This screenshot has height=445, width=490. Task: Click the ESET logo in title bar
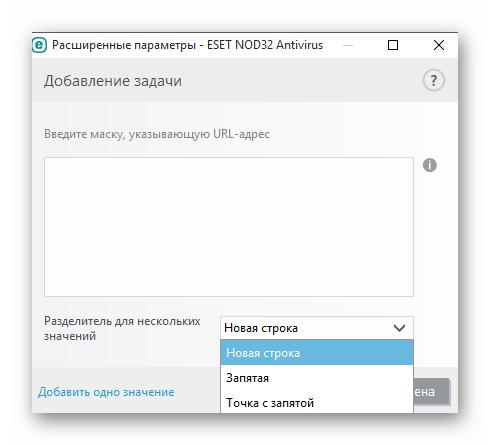[39, 45]
